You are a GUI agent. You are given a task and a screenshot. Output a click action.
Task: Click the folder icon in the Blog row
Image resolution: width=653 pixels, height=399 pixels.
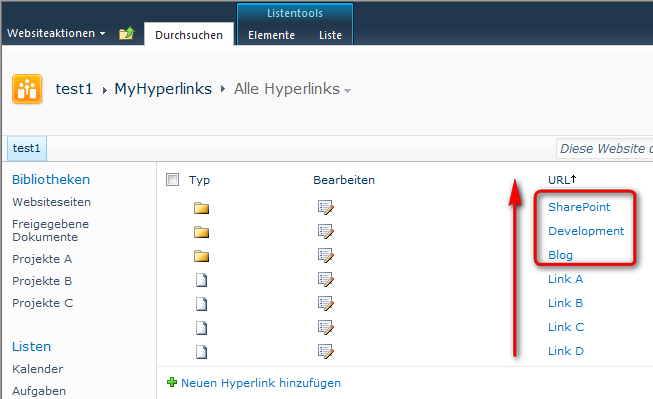tap(202, 256)
